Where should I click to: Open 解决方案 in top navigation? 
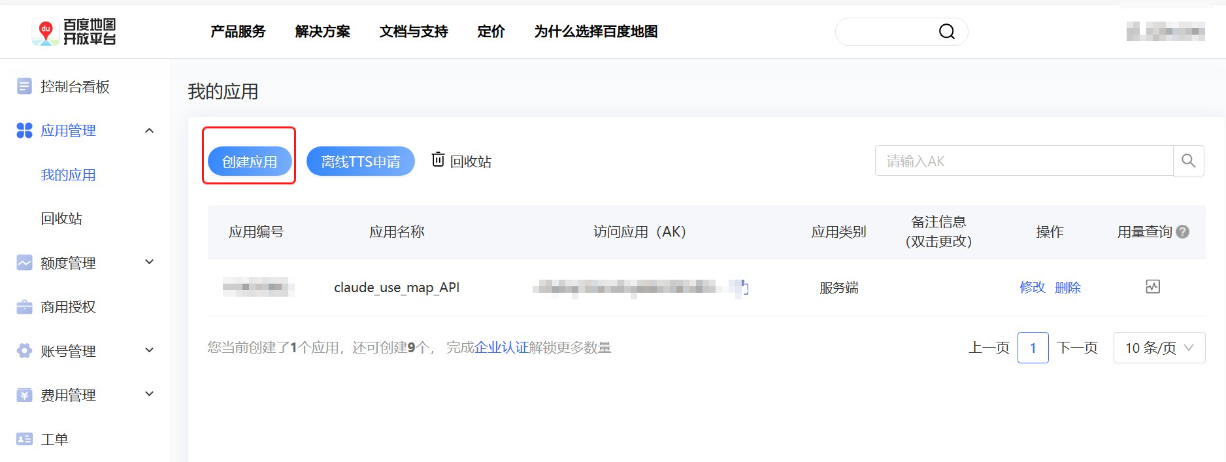click(x=323, y=31)
